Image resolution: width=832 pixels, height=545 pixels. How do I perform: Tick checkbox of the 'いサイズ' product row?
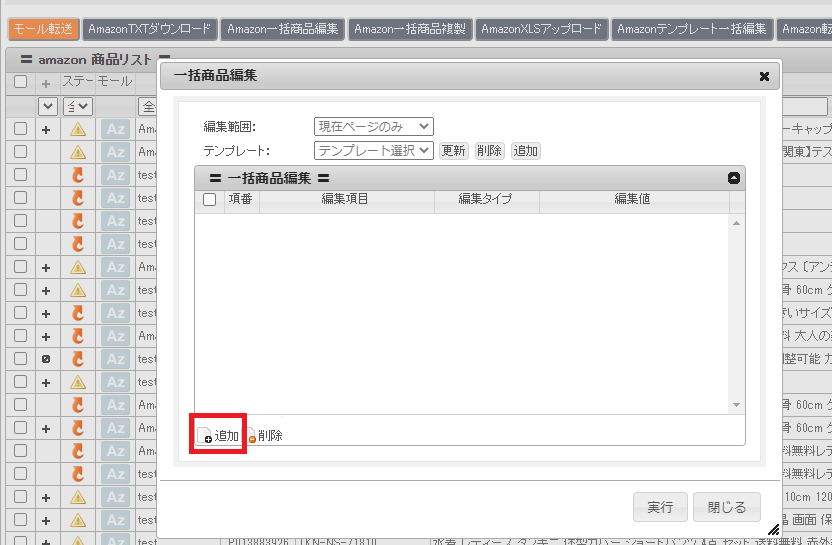click(21, 313)
